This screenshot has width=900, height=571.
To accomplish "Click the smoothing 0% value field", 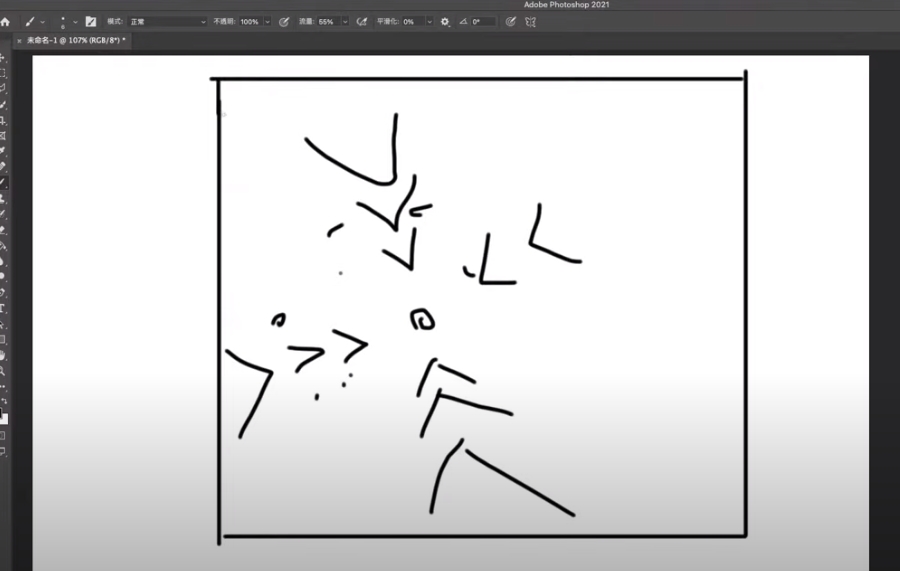I will (x=413, y=22).
